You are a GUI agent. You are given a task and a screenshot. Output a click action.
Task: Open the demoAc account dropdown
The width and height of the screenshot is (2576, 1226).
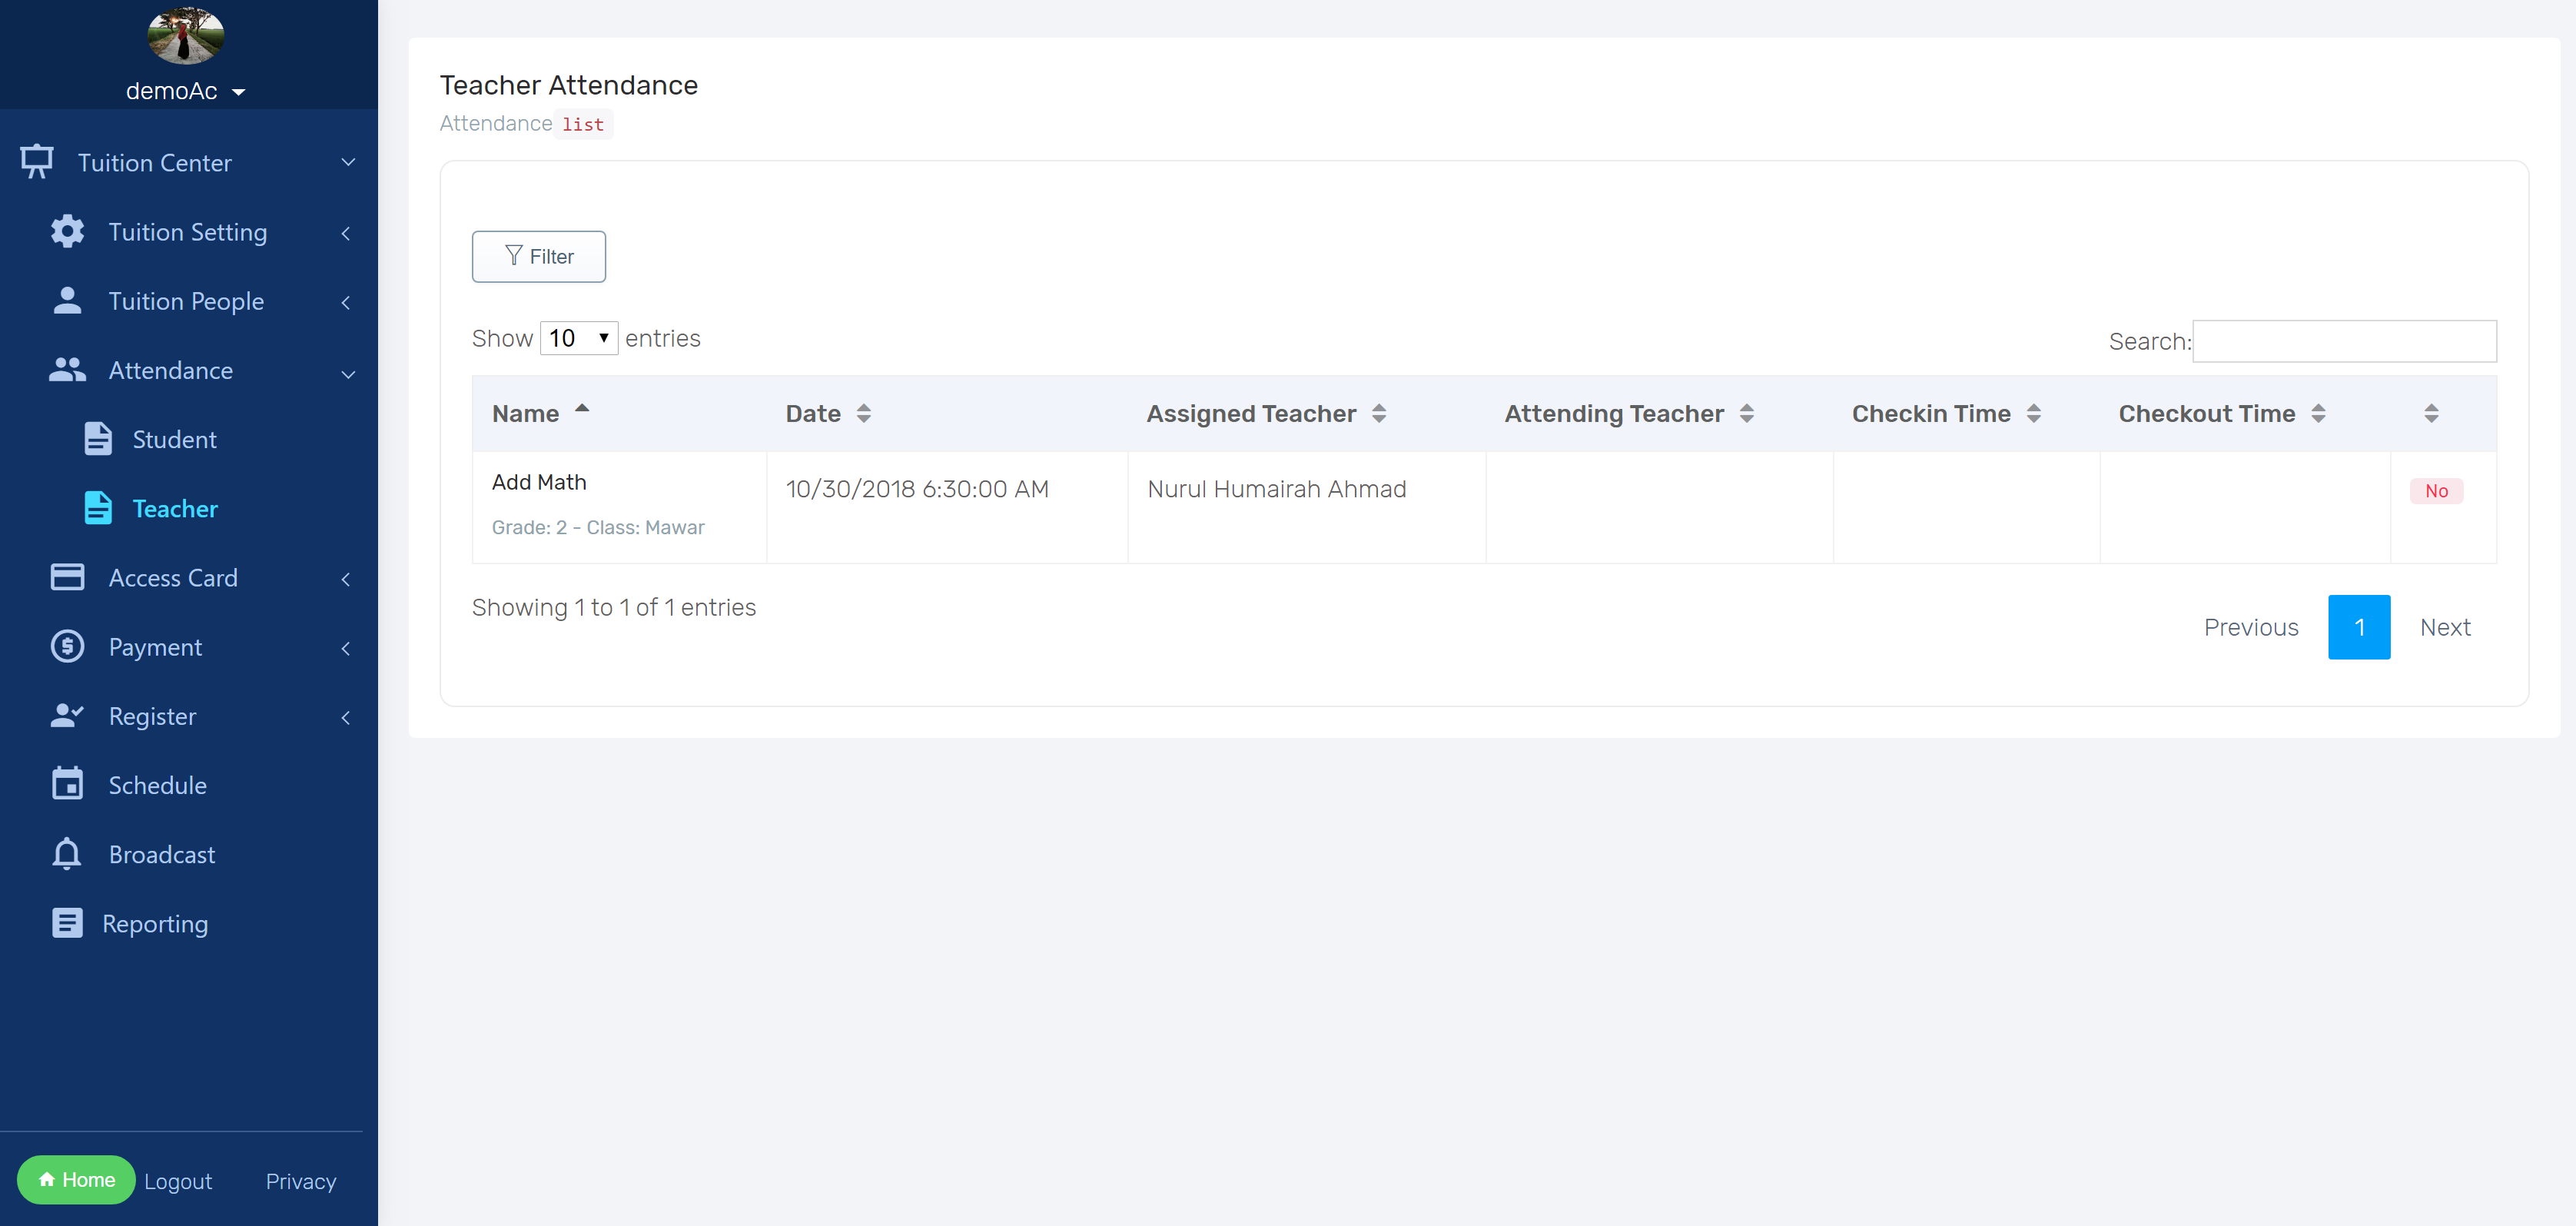pyautogui.click(x=186, y=91)
